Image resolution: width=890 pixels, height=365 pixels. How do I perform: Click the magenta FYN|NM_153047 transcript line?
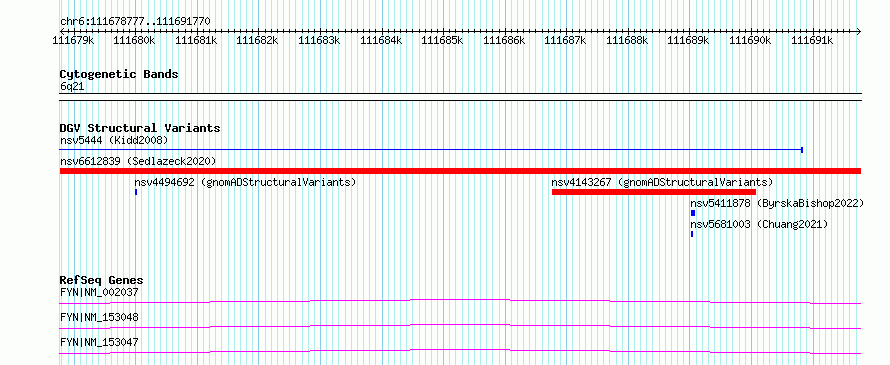click(460, 351)
